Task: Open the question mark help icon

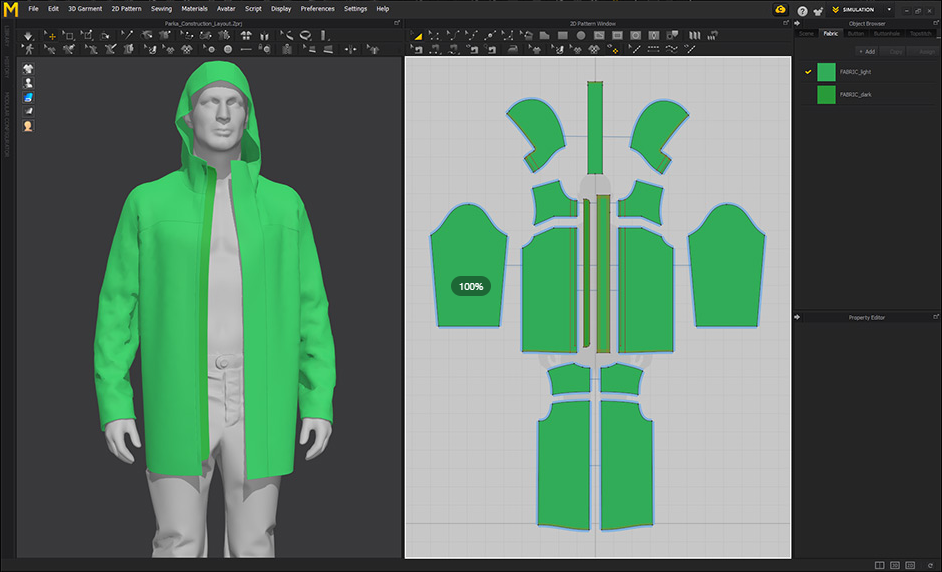Action: coord(802,11)
